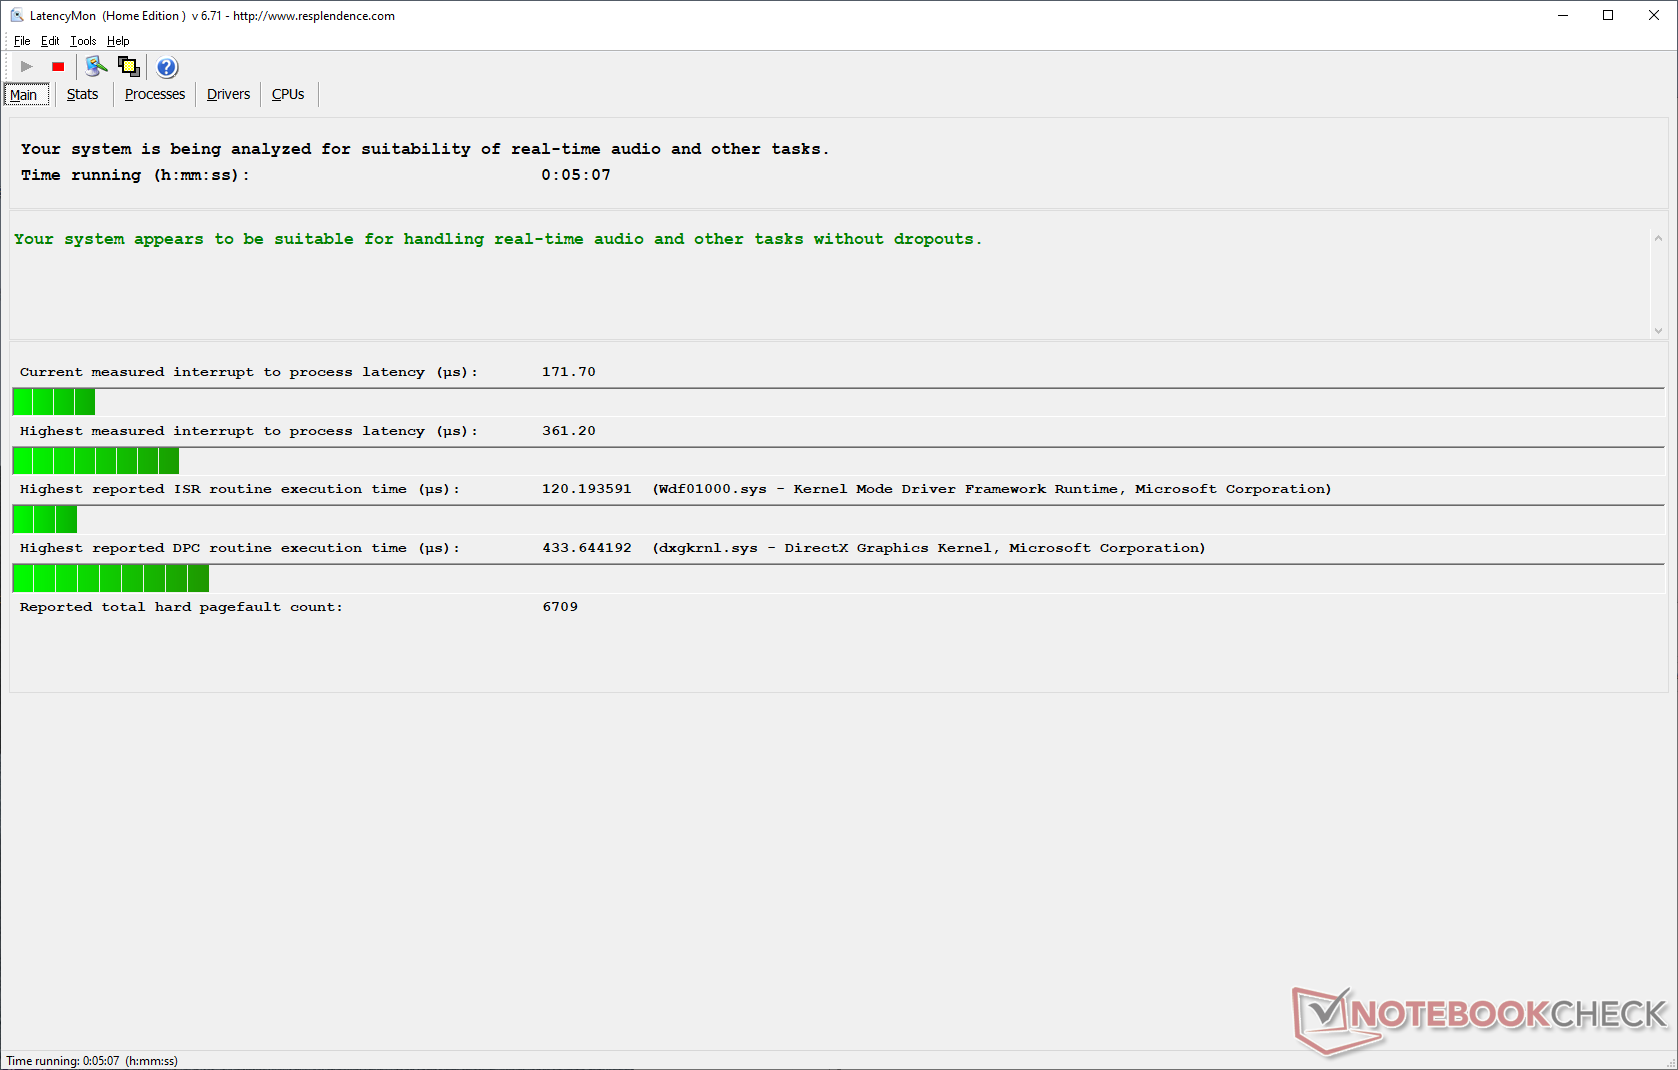This screenshot has height=1070, width=1678.
Task: Select the hard pagefault count 6709
Action: tap(560, 607)
